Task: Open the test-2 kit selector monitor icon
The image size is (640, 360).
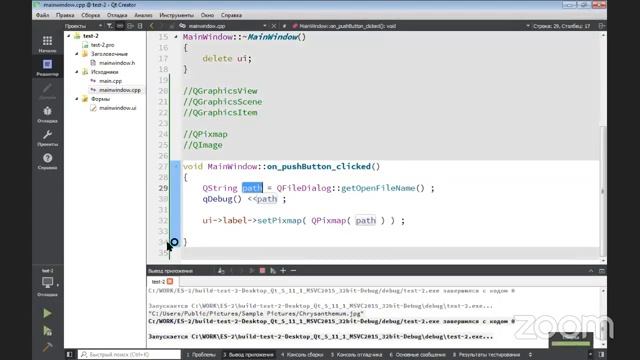Action: tap(47, 282)
